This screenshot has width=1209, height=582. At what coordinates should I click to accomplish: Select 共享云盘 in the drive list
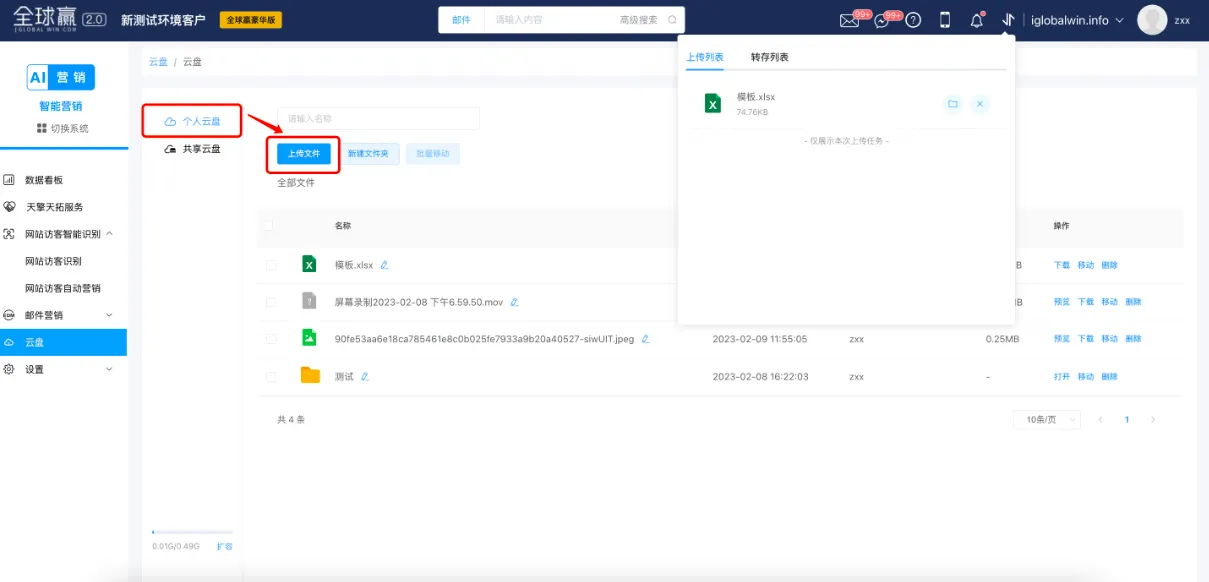[x=200, y=149]
